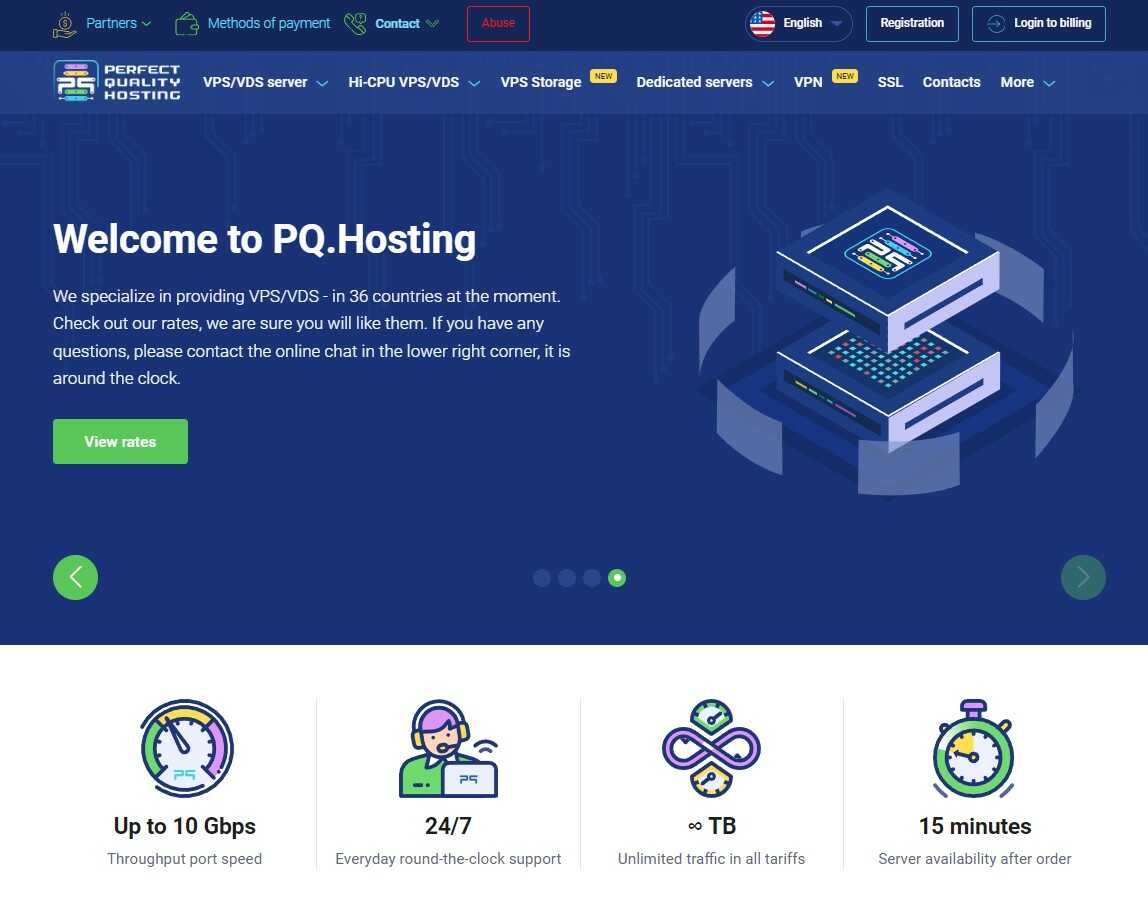
Task: Select the fourth active carousel dot
Action: [617, 578]
